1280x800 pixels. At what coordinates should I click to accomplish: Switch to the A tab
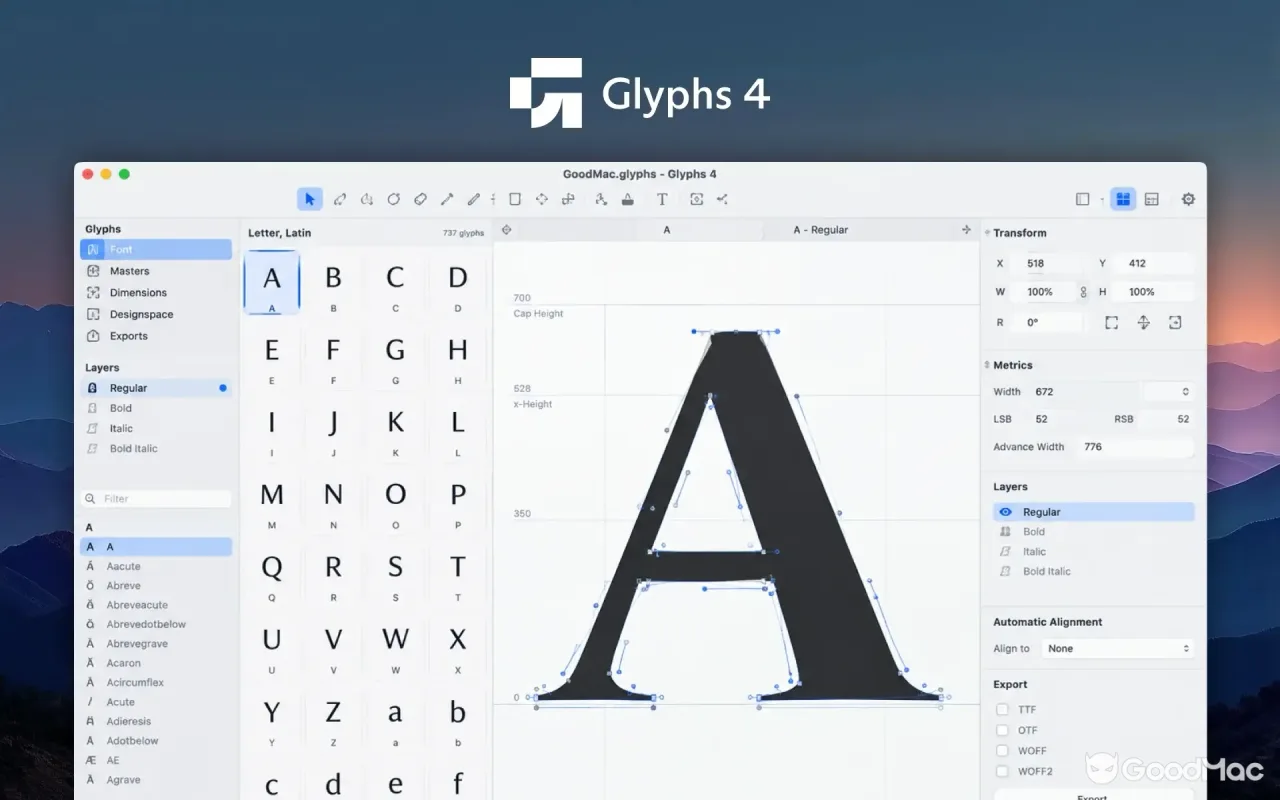click(x=667, y=230)
